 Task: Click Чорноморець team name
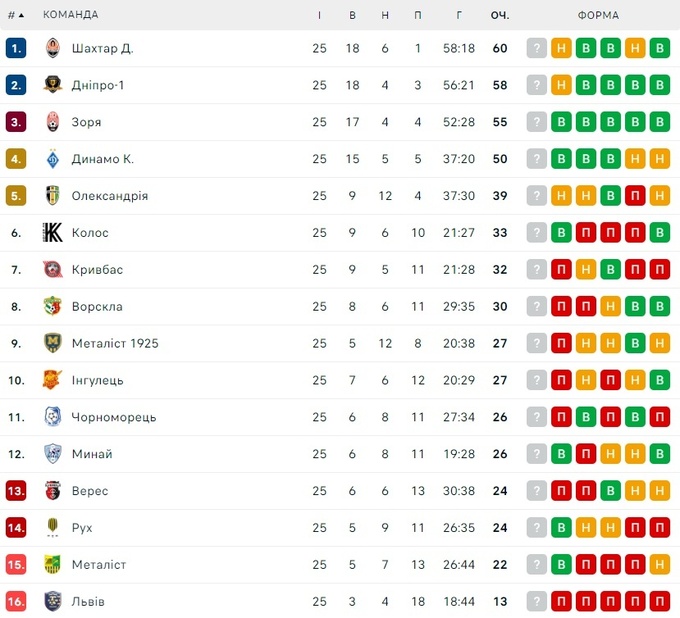pyautogui.click(x=114, y=417)
